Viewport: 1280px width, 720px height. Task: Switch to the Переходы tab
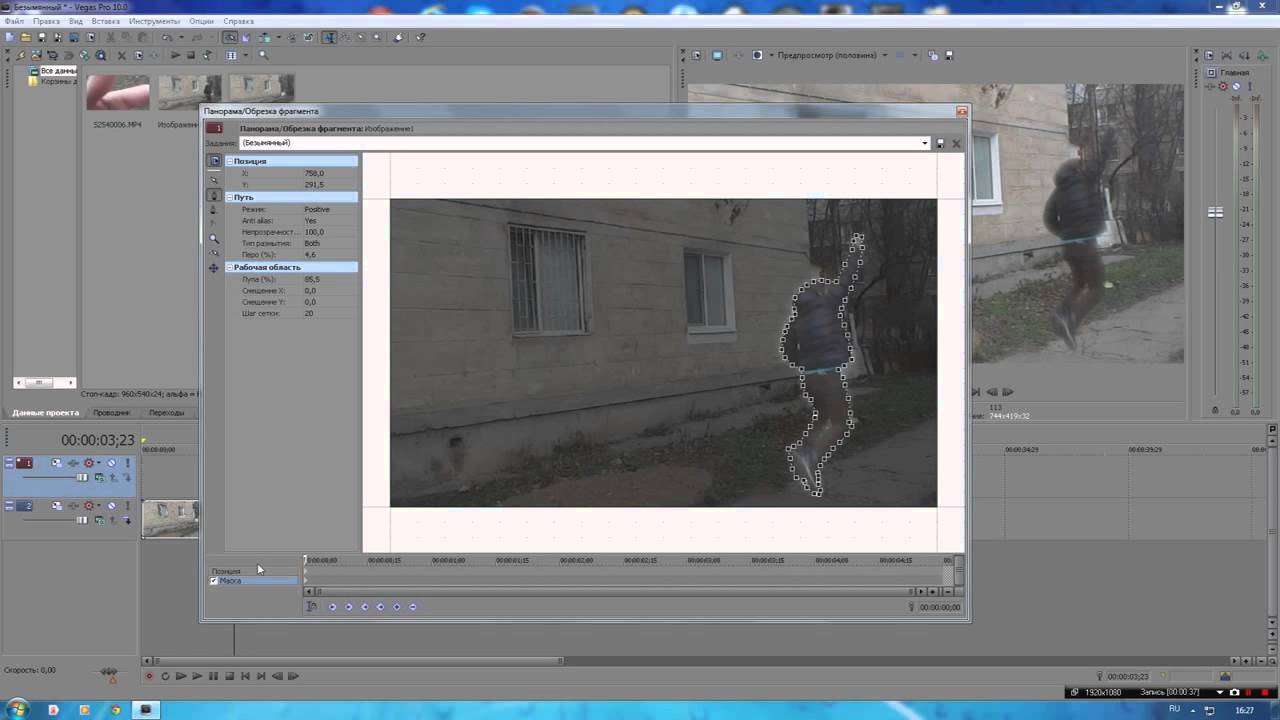click(166, 412)
